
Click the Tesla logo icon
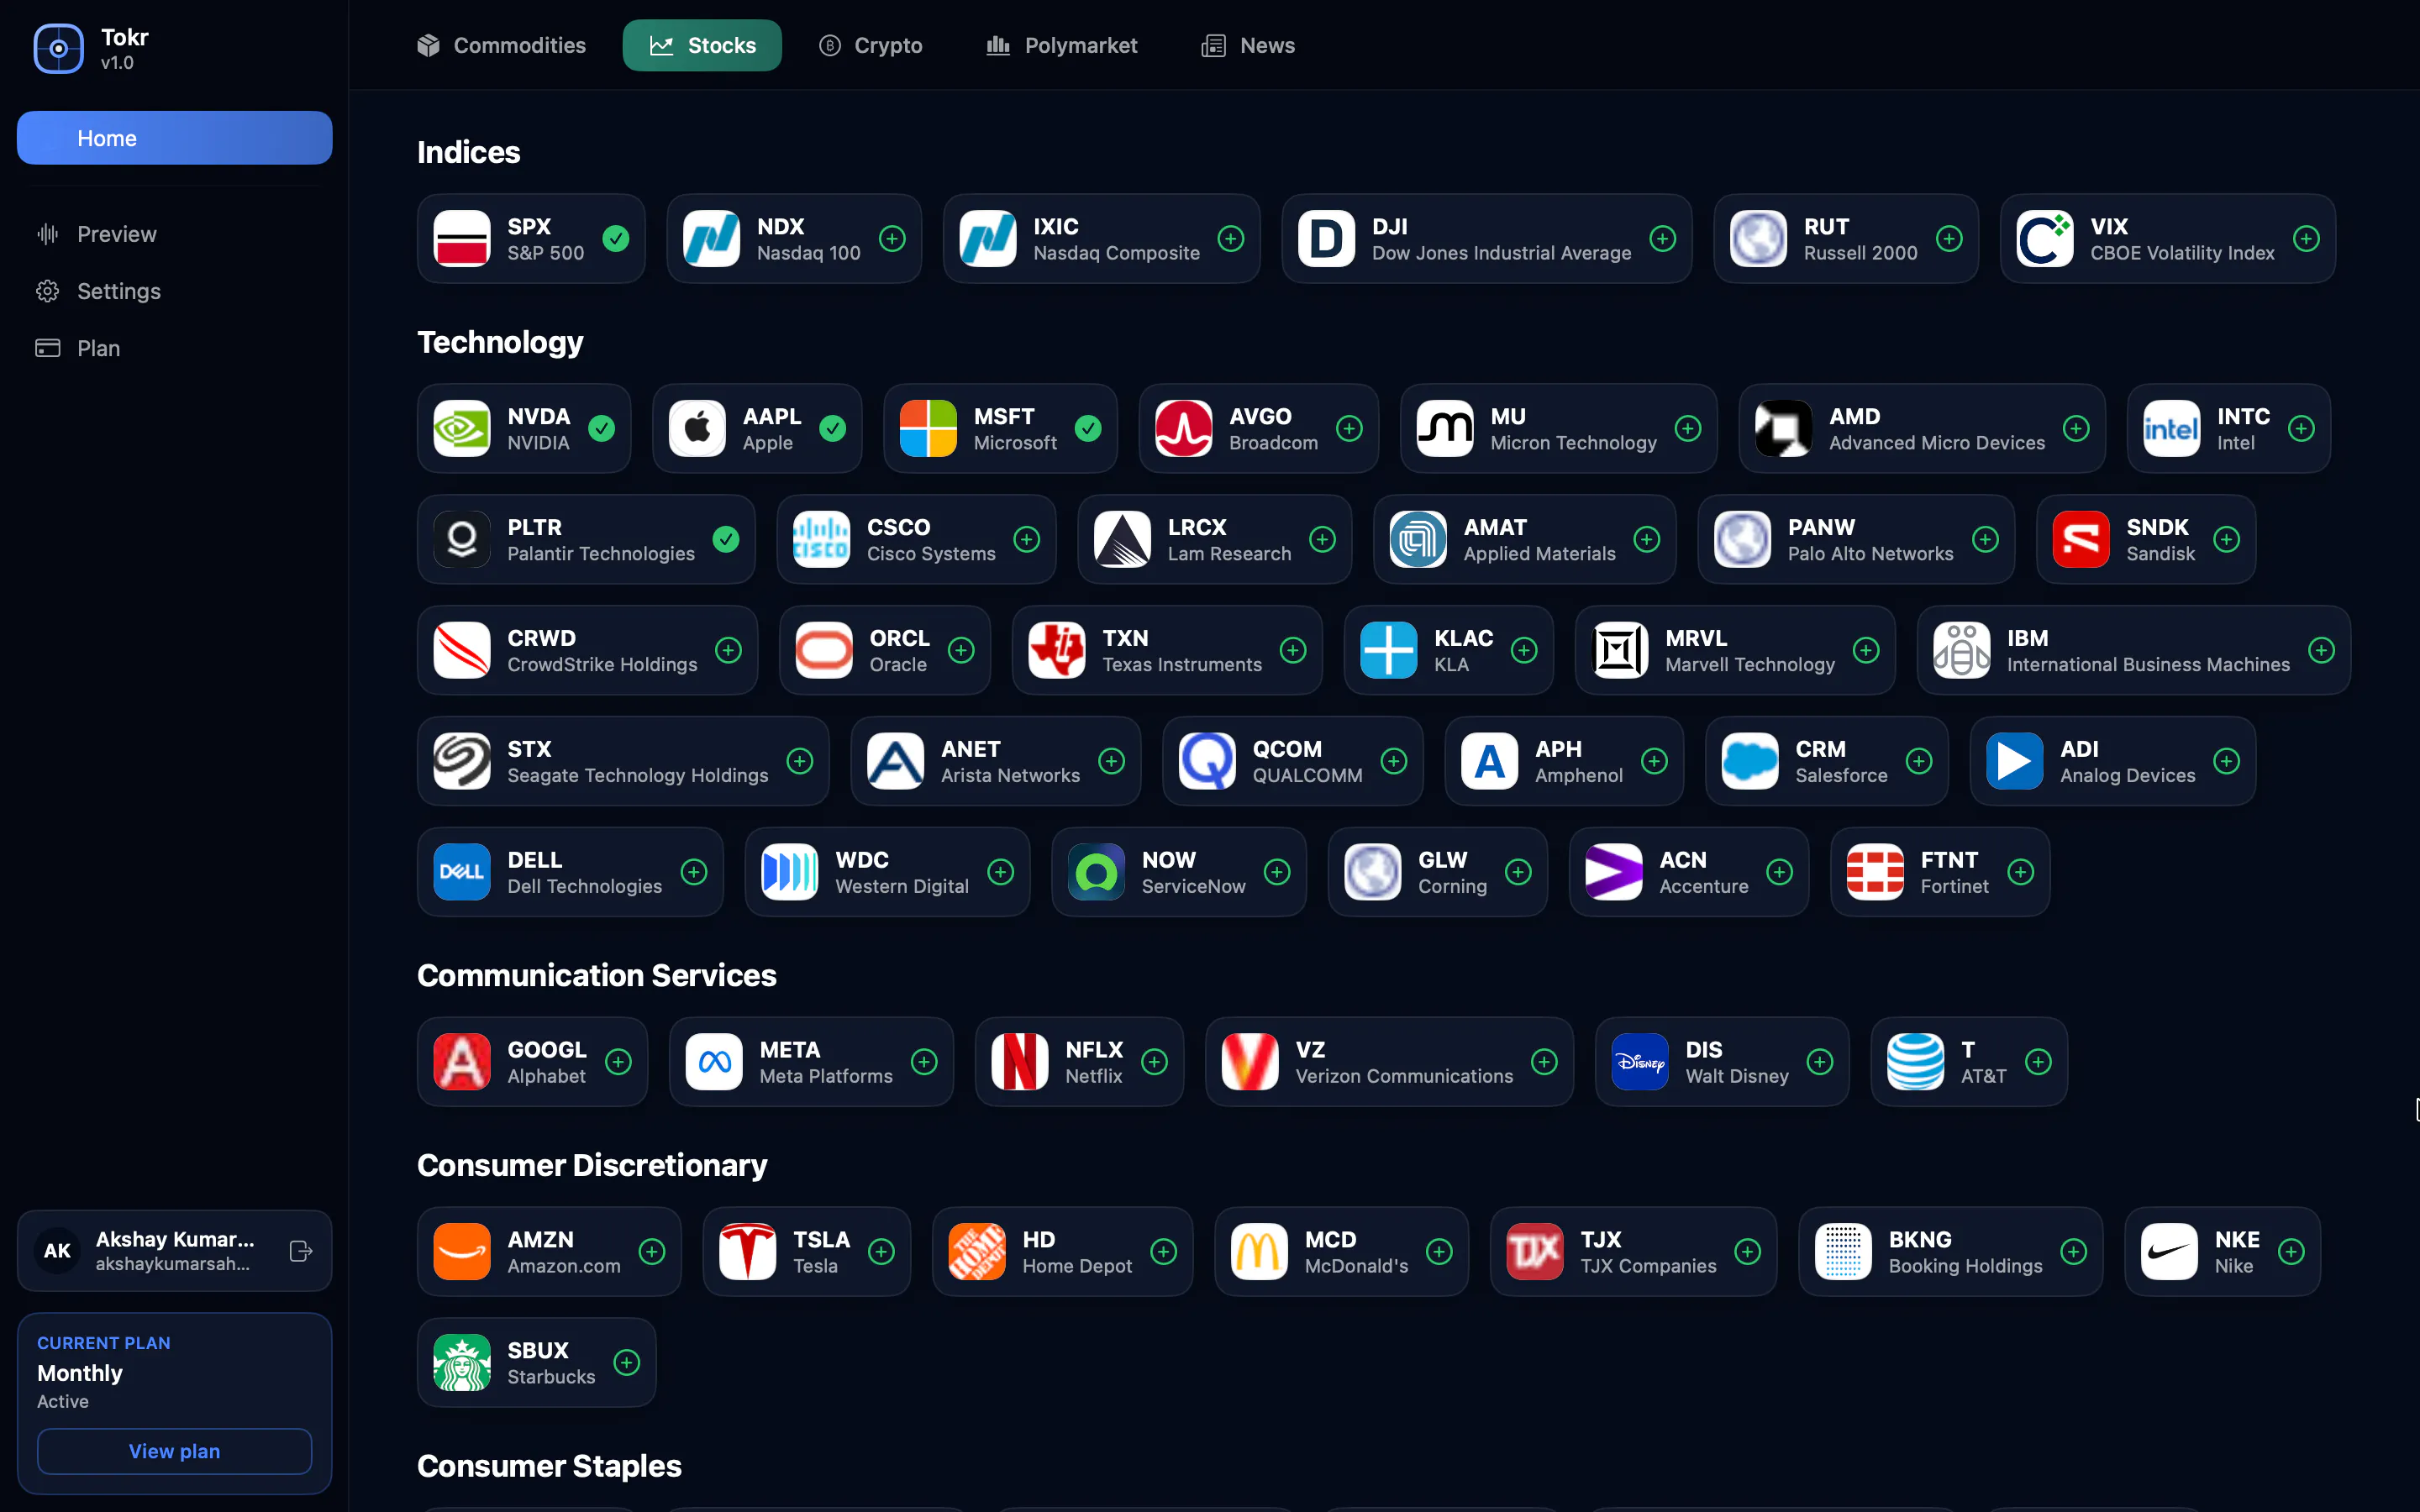(x=748, y=1252)
